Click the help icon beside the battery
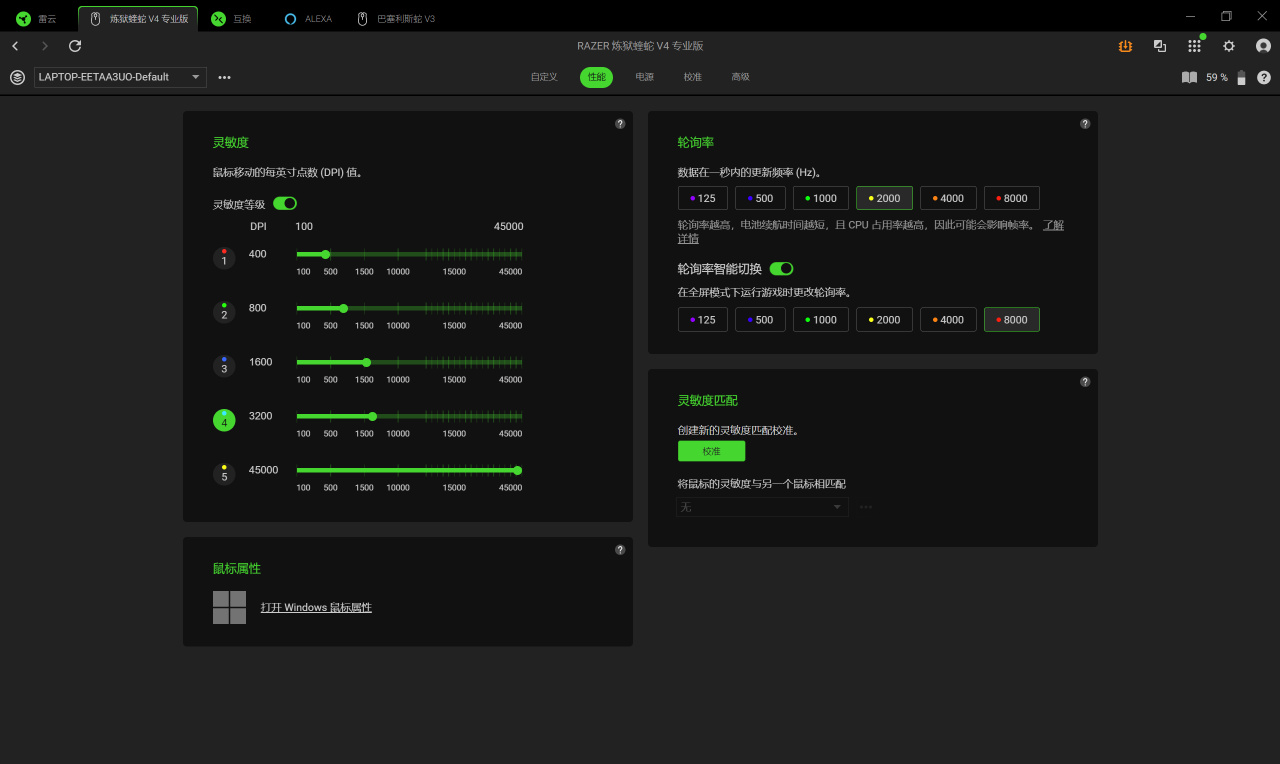 1264,77
